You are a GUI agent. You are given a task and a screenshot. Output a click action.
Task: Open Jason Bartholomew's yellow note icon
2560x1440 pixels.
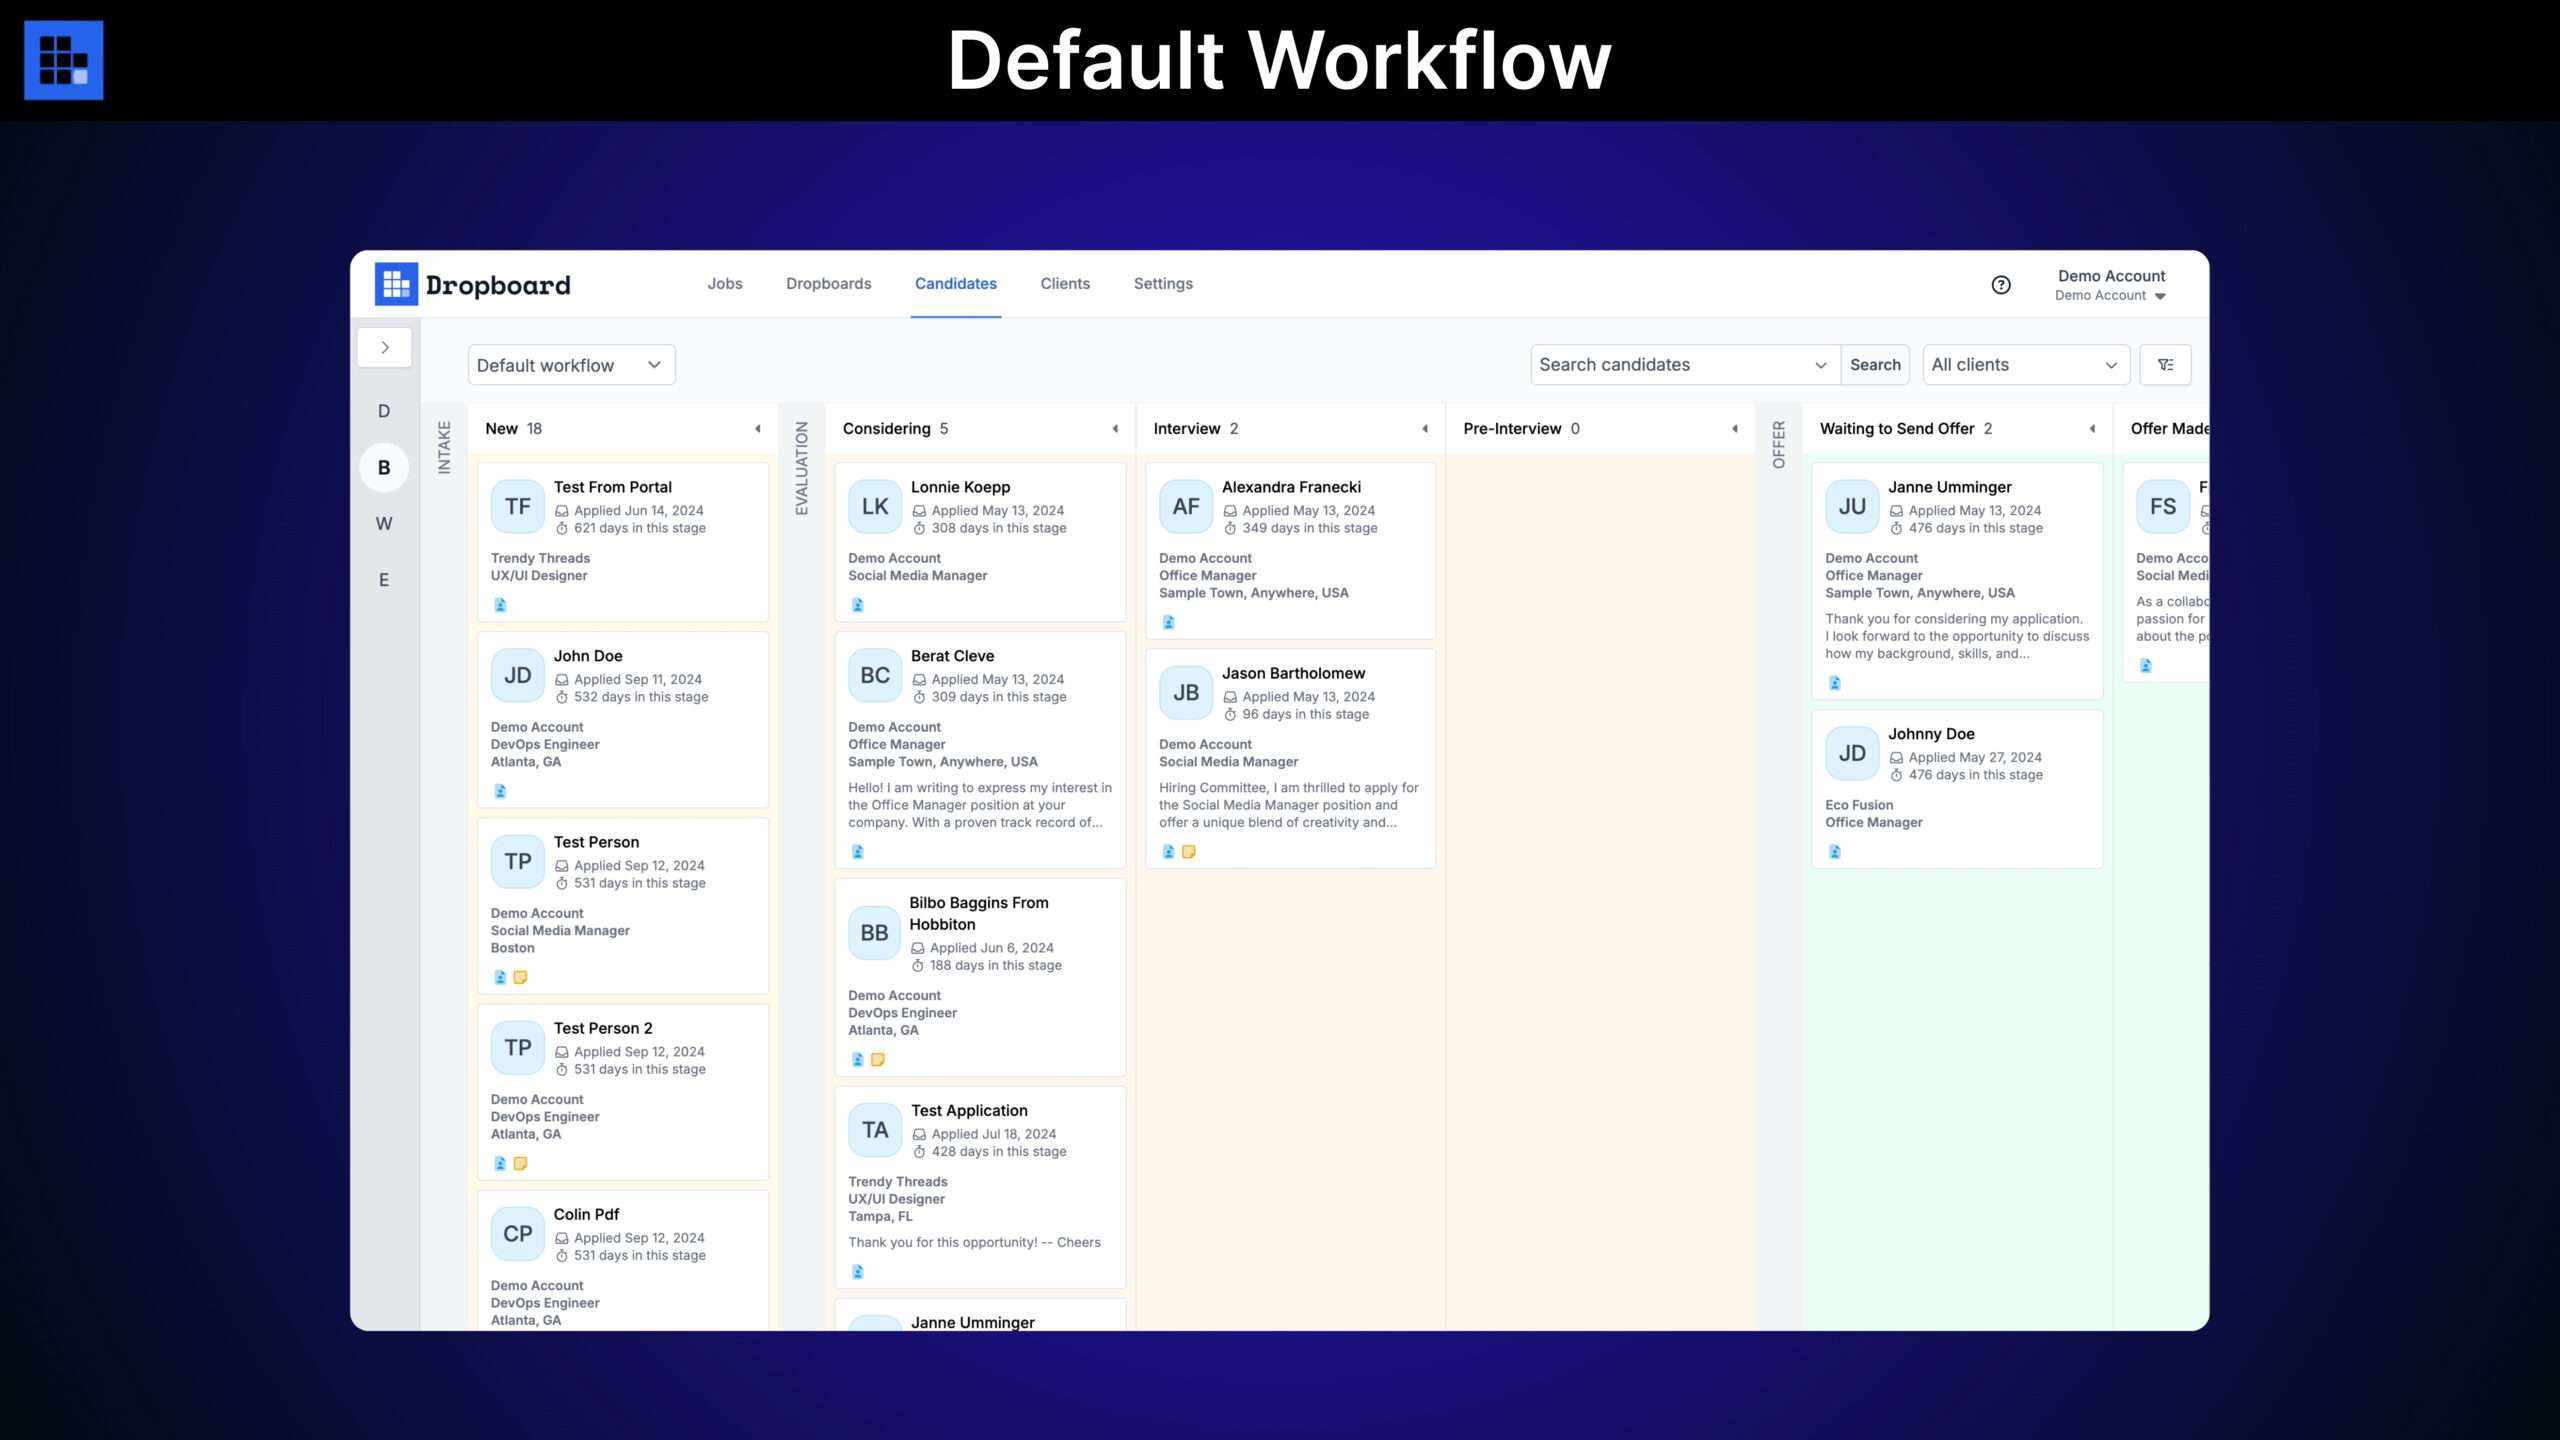coord(1188,852)
